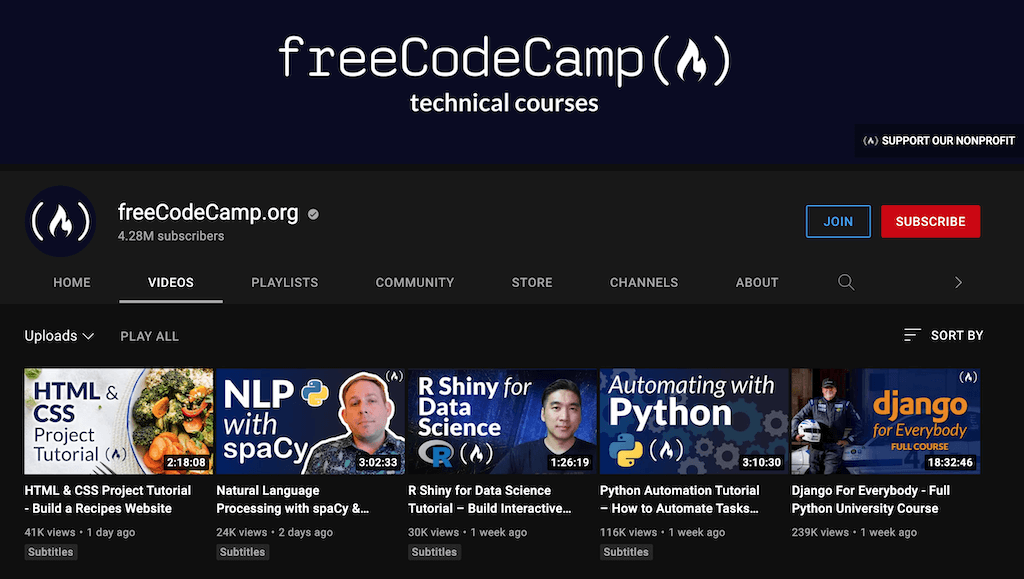Open the Sort By menu

(943, 336)
